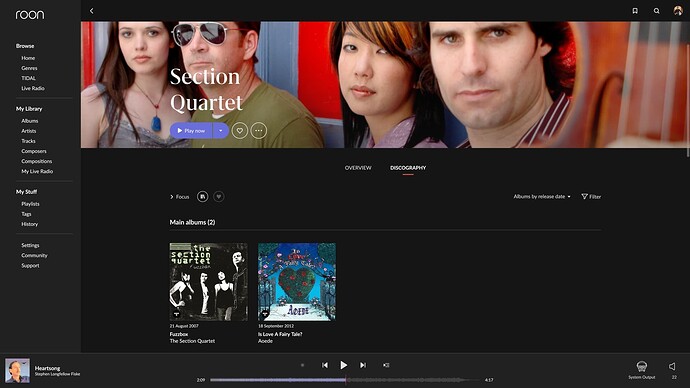Image resolution: width=690 pixels, height=388 pixels.
Task: Open search with the magnifier icon
Action: pos(657,11)
